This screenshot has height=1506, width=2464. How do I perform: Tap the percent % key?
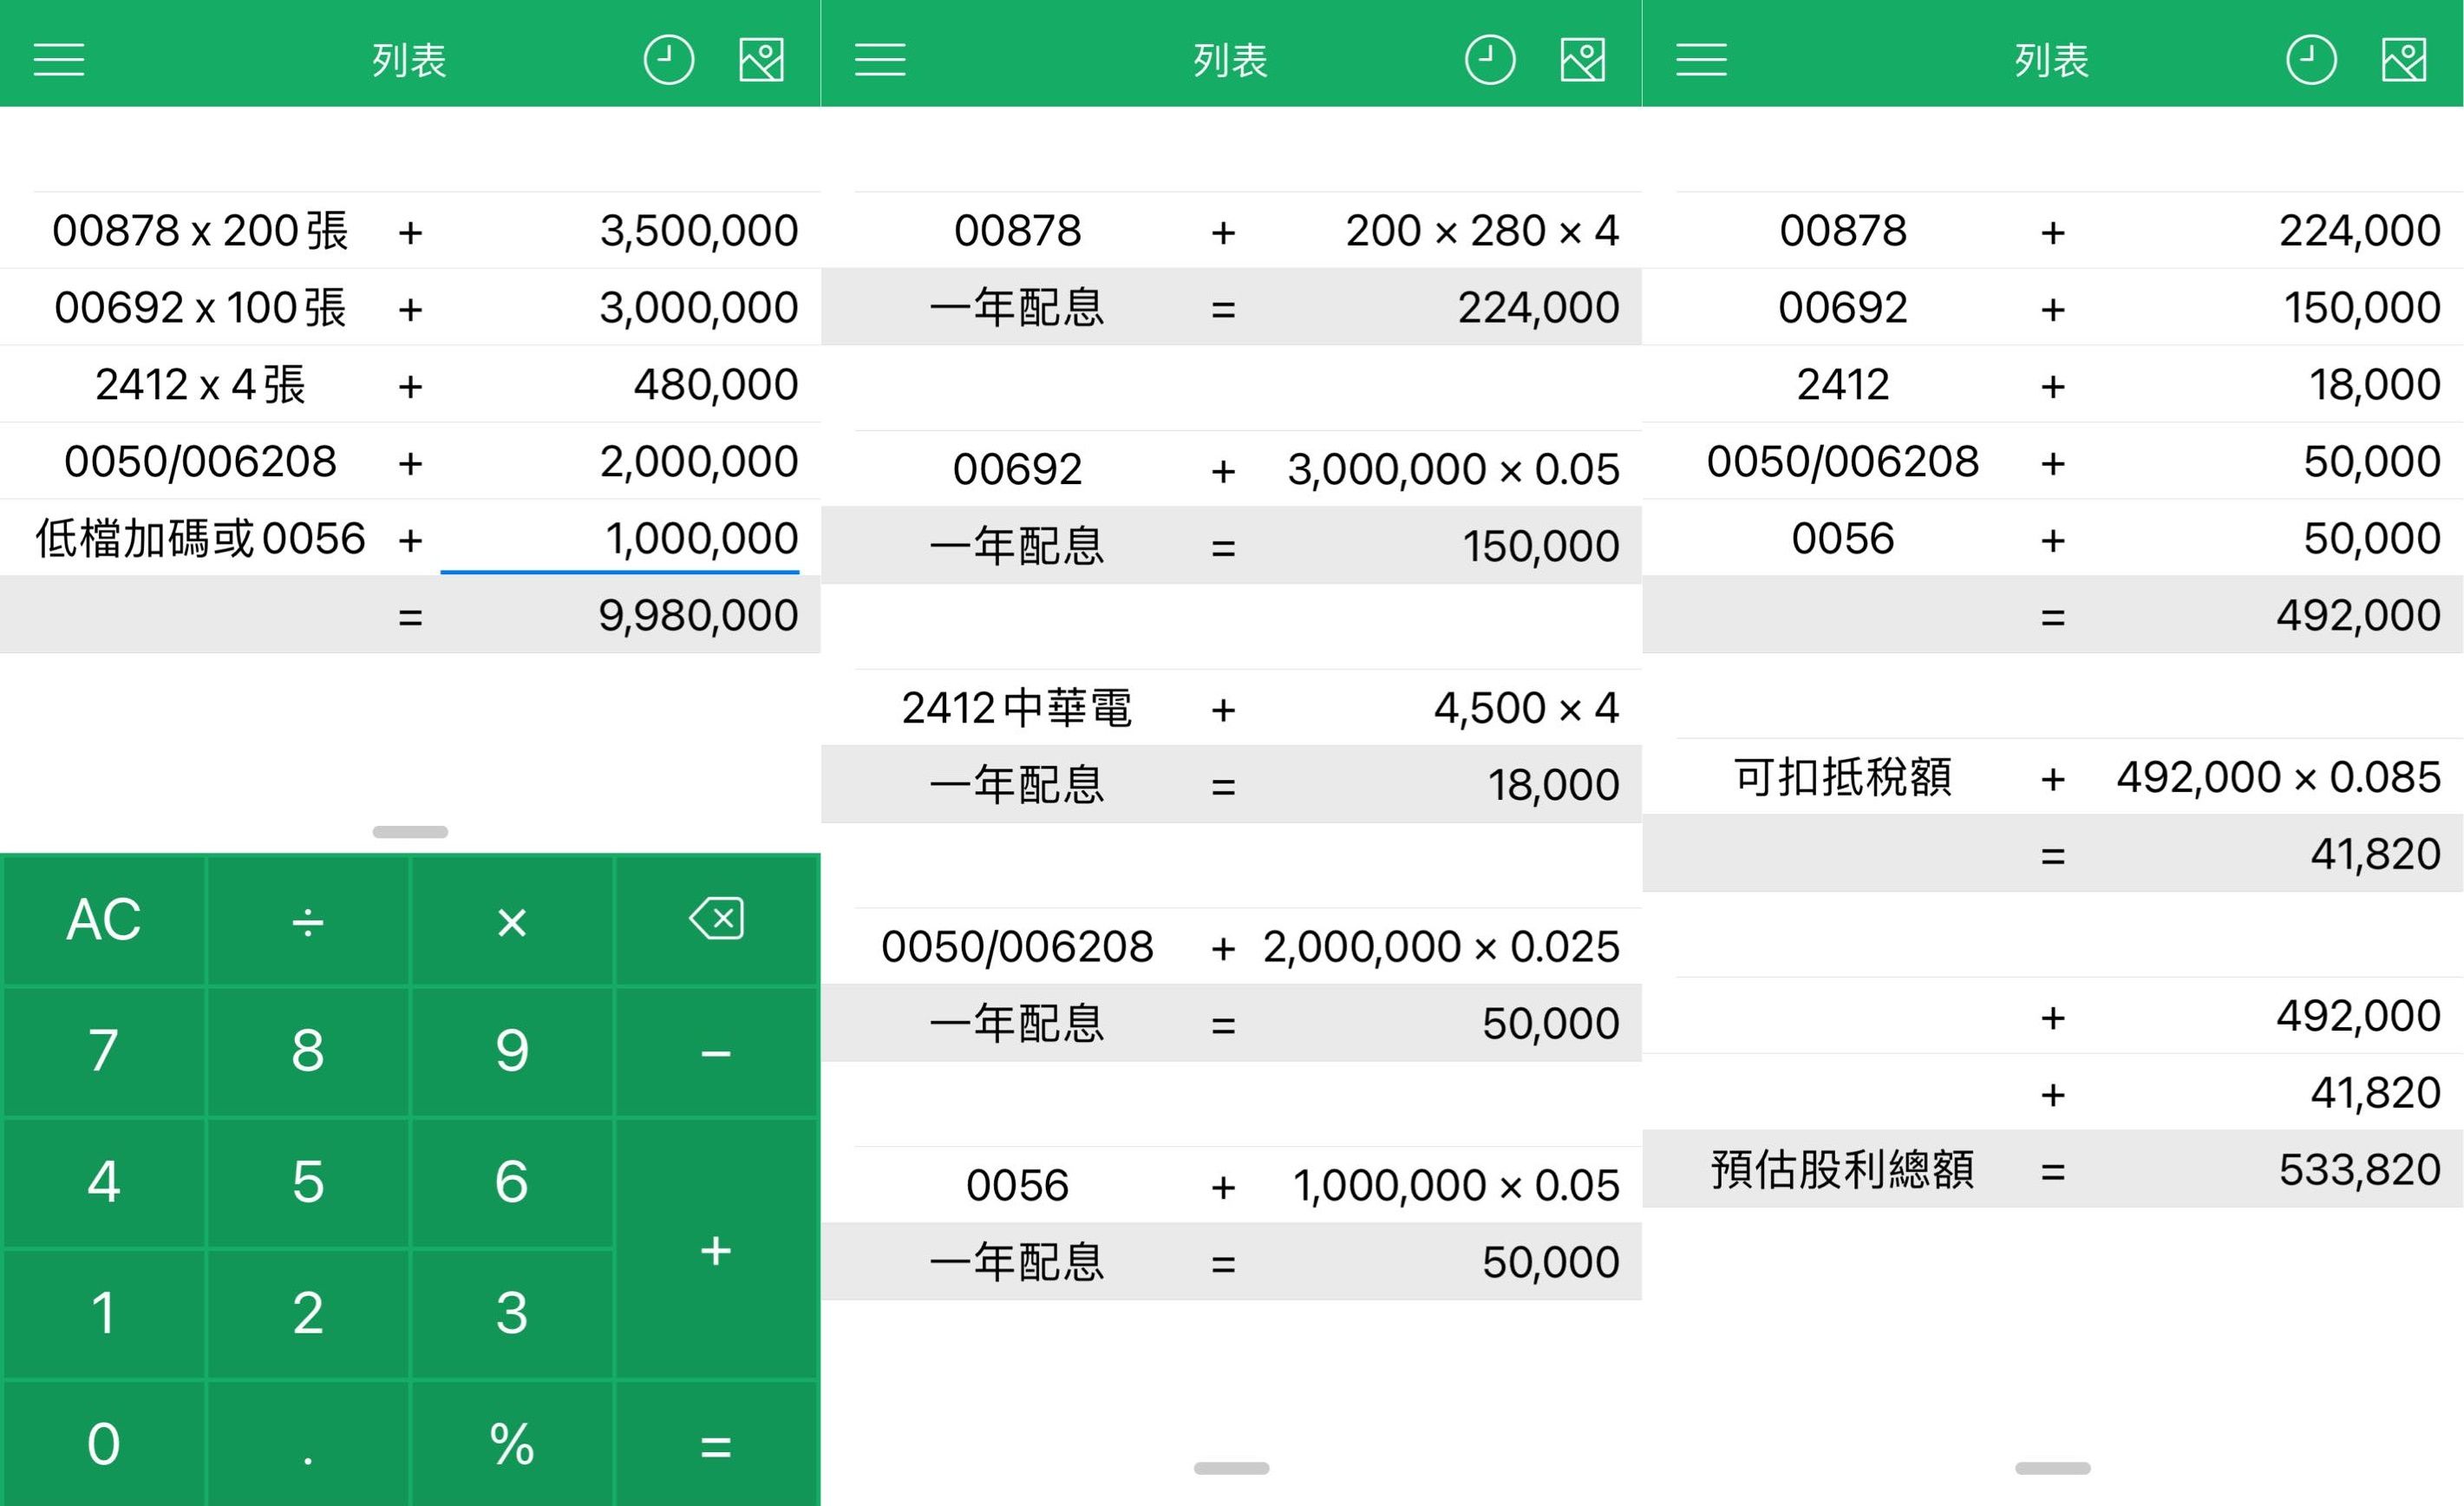(512, 1444)
